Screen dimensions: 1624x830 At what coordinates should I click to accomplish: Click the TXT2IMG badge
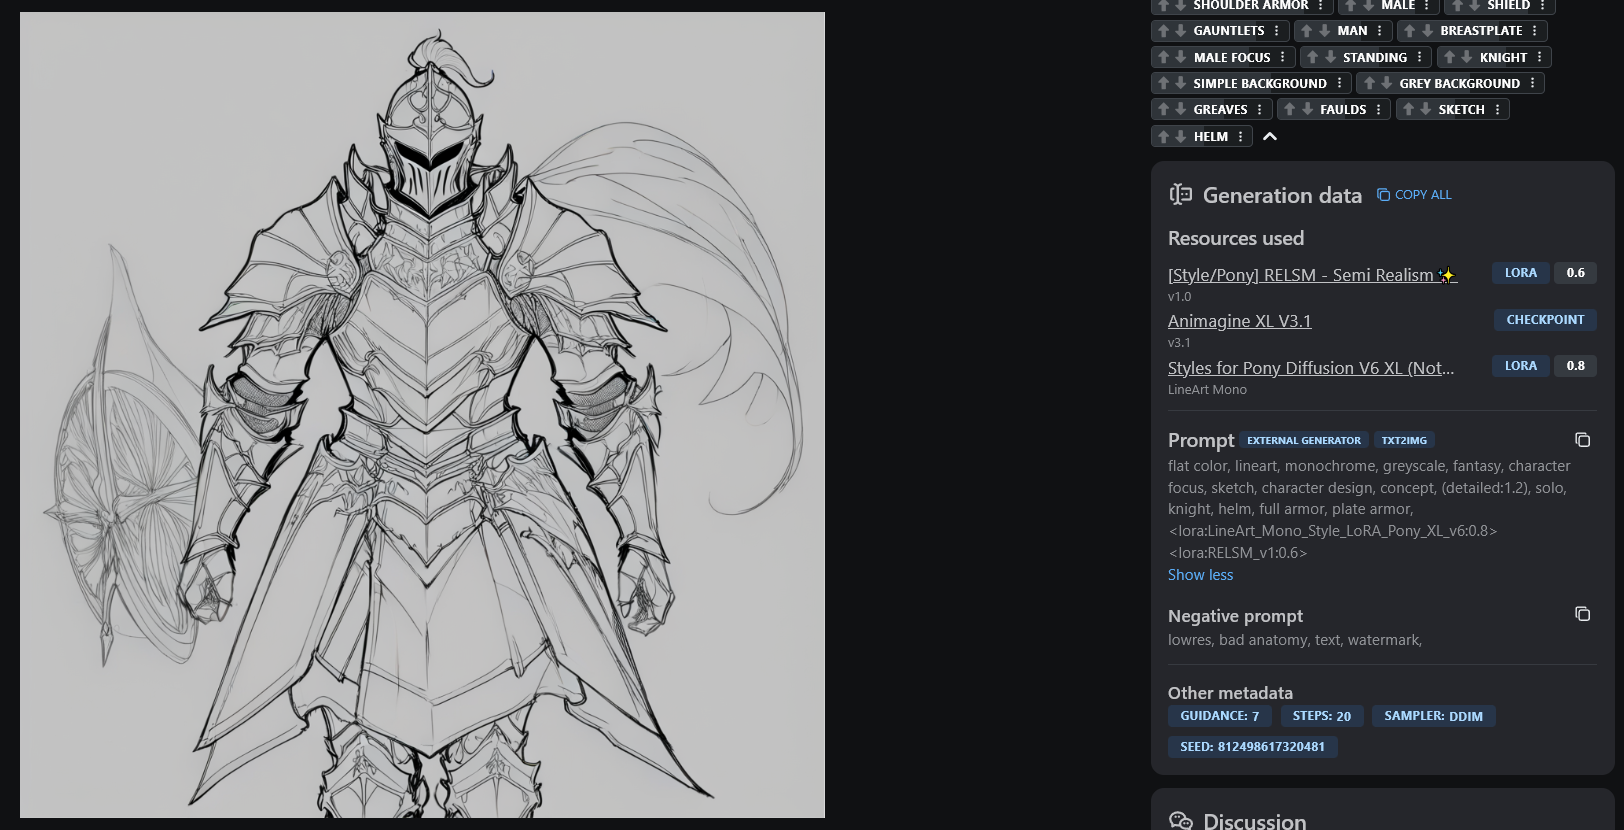[x=1404, y=440]
